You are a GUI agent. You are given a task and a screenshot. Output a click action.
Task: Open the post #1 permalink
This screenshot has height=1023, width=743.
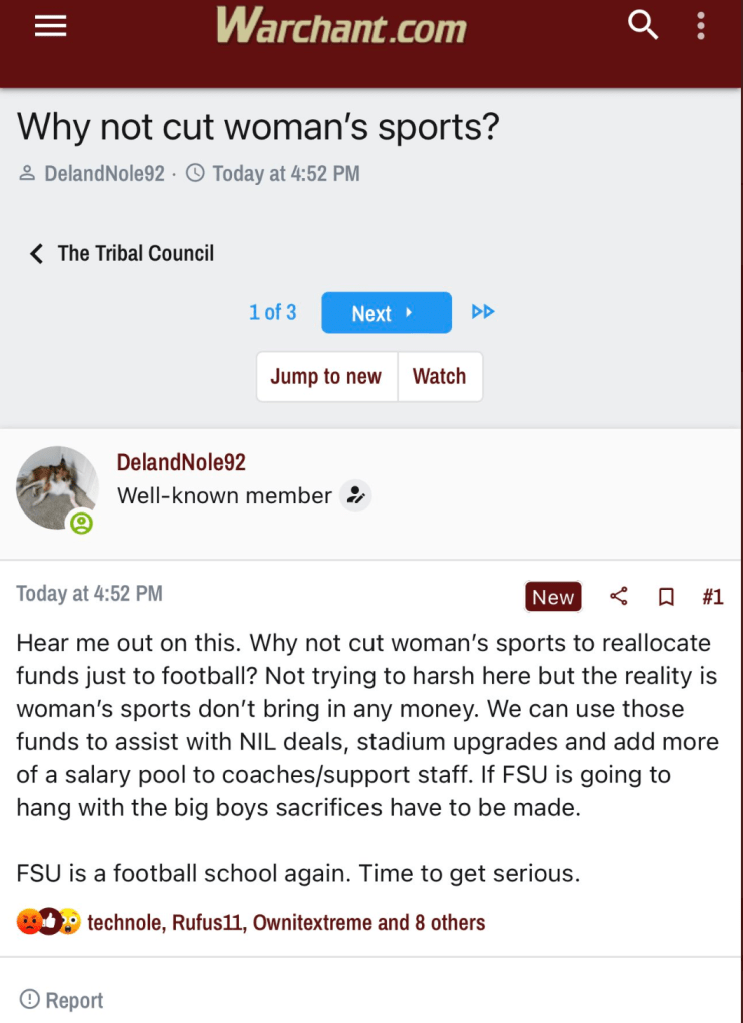[712, 597]
